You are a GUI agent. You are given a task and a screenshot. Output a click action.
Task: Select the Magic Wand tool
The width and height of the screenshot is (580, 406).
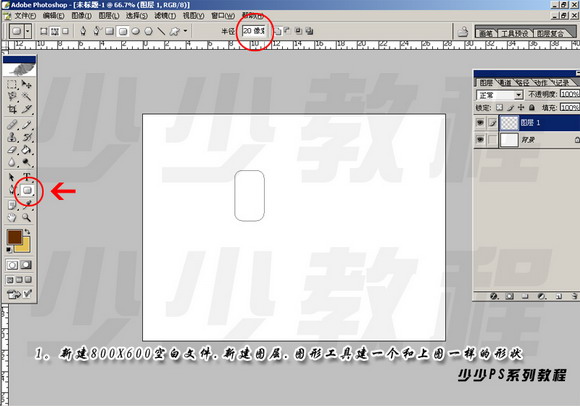click(26, 97)
